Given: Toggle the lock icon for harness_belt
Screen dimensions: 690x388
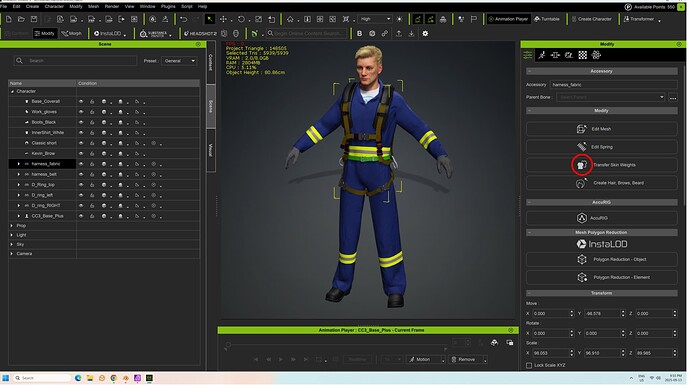Looking at the screenshot, I should [x=92, y=175].
